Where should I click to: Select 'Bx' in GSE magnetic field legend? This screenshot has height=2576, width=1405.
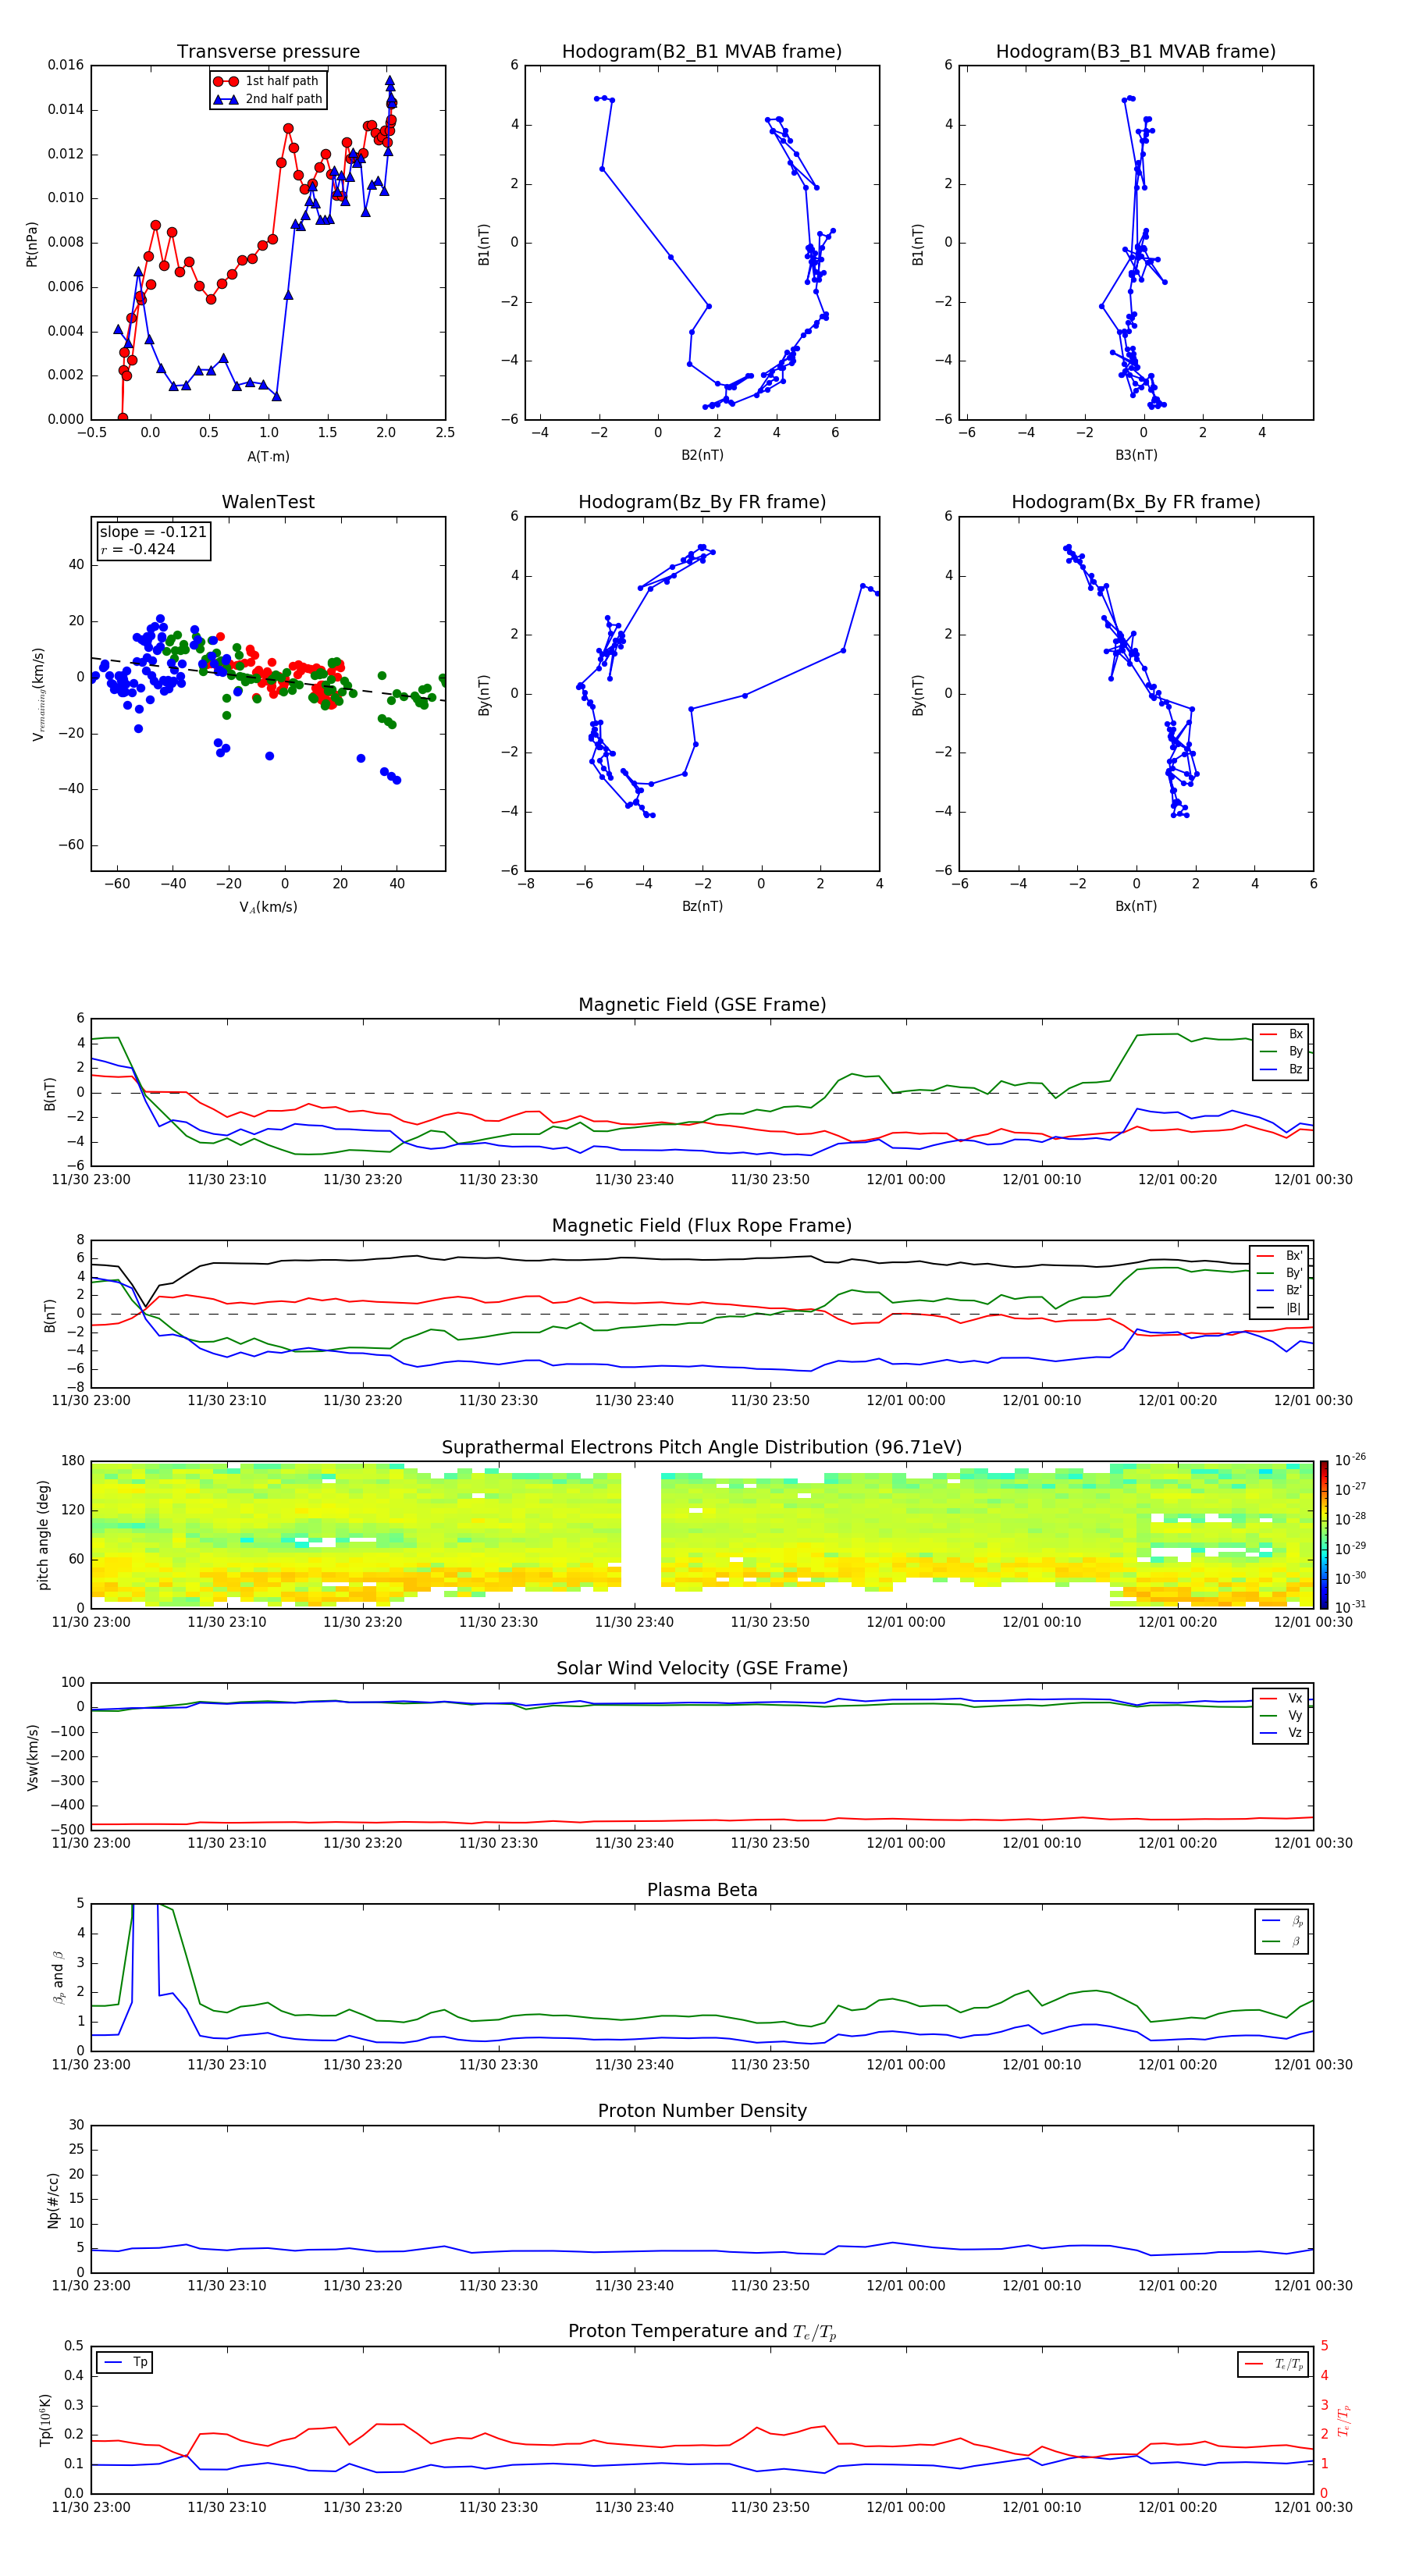click(1282, 1034)
